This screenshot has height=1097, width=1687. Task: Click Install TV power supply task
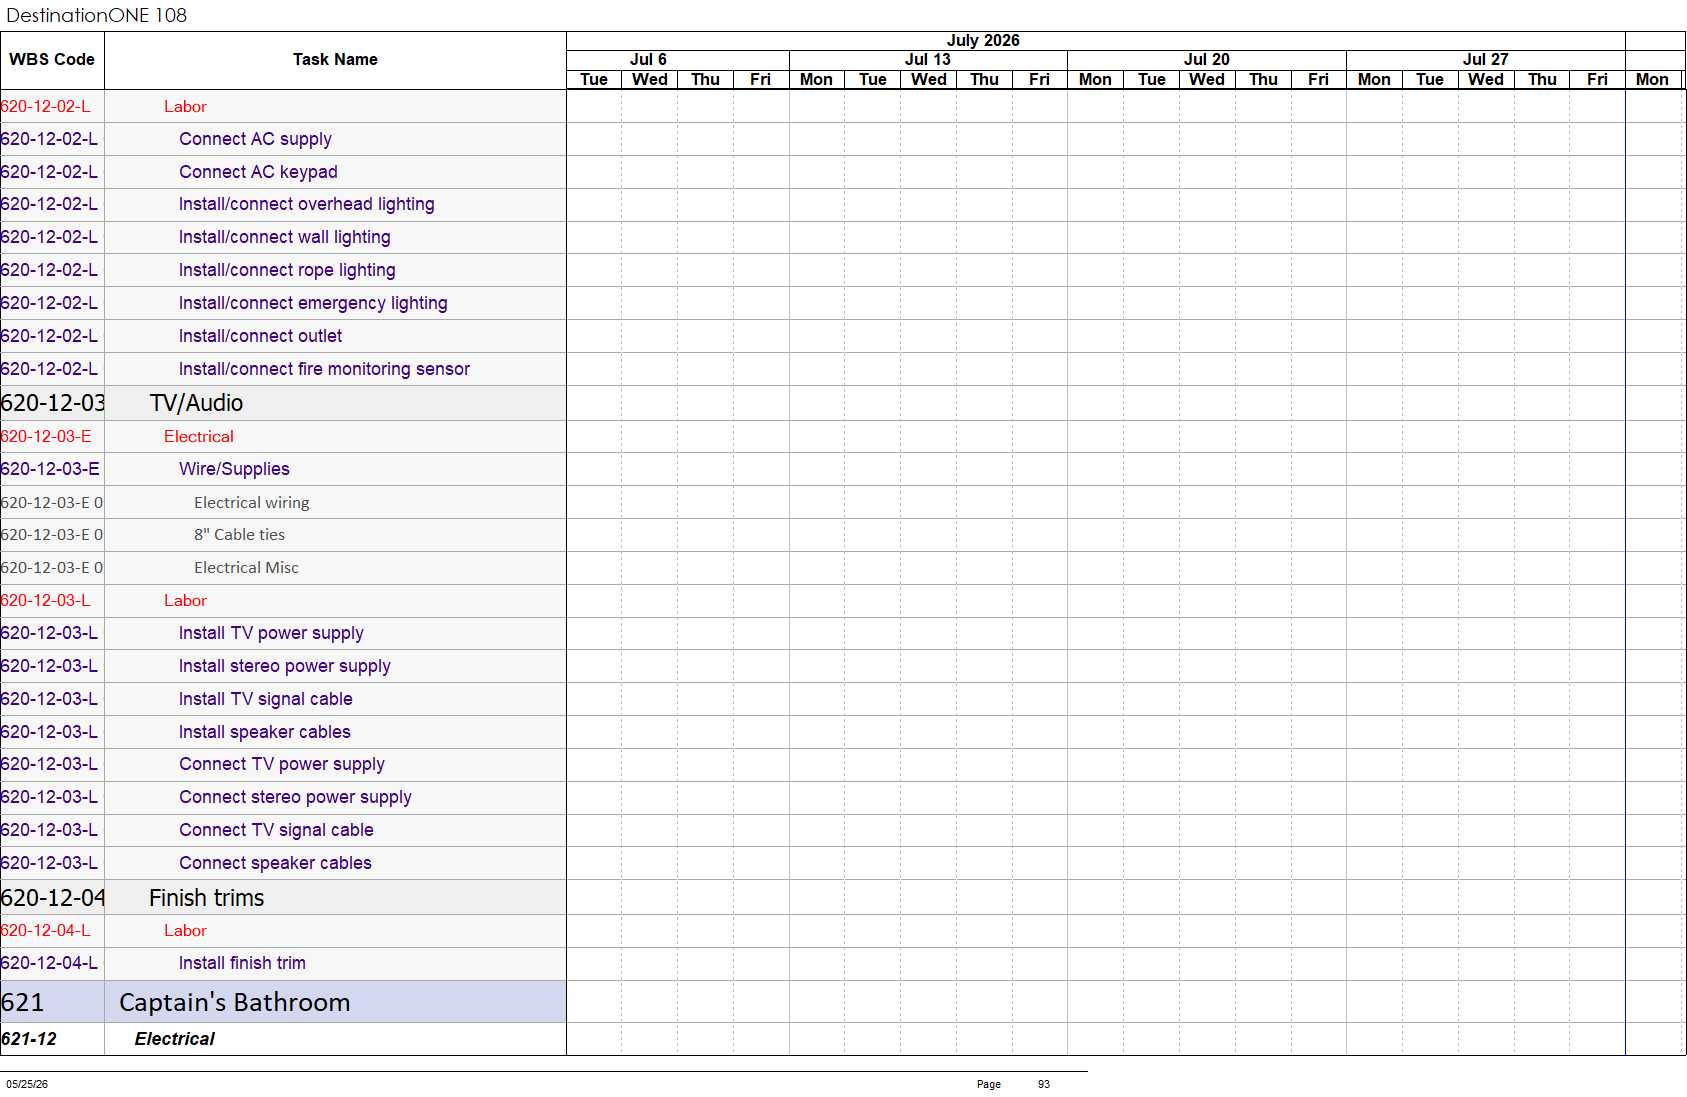point(271,633)
